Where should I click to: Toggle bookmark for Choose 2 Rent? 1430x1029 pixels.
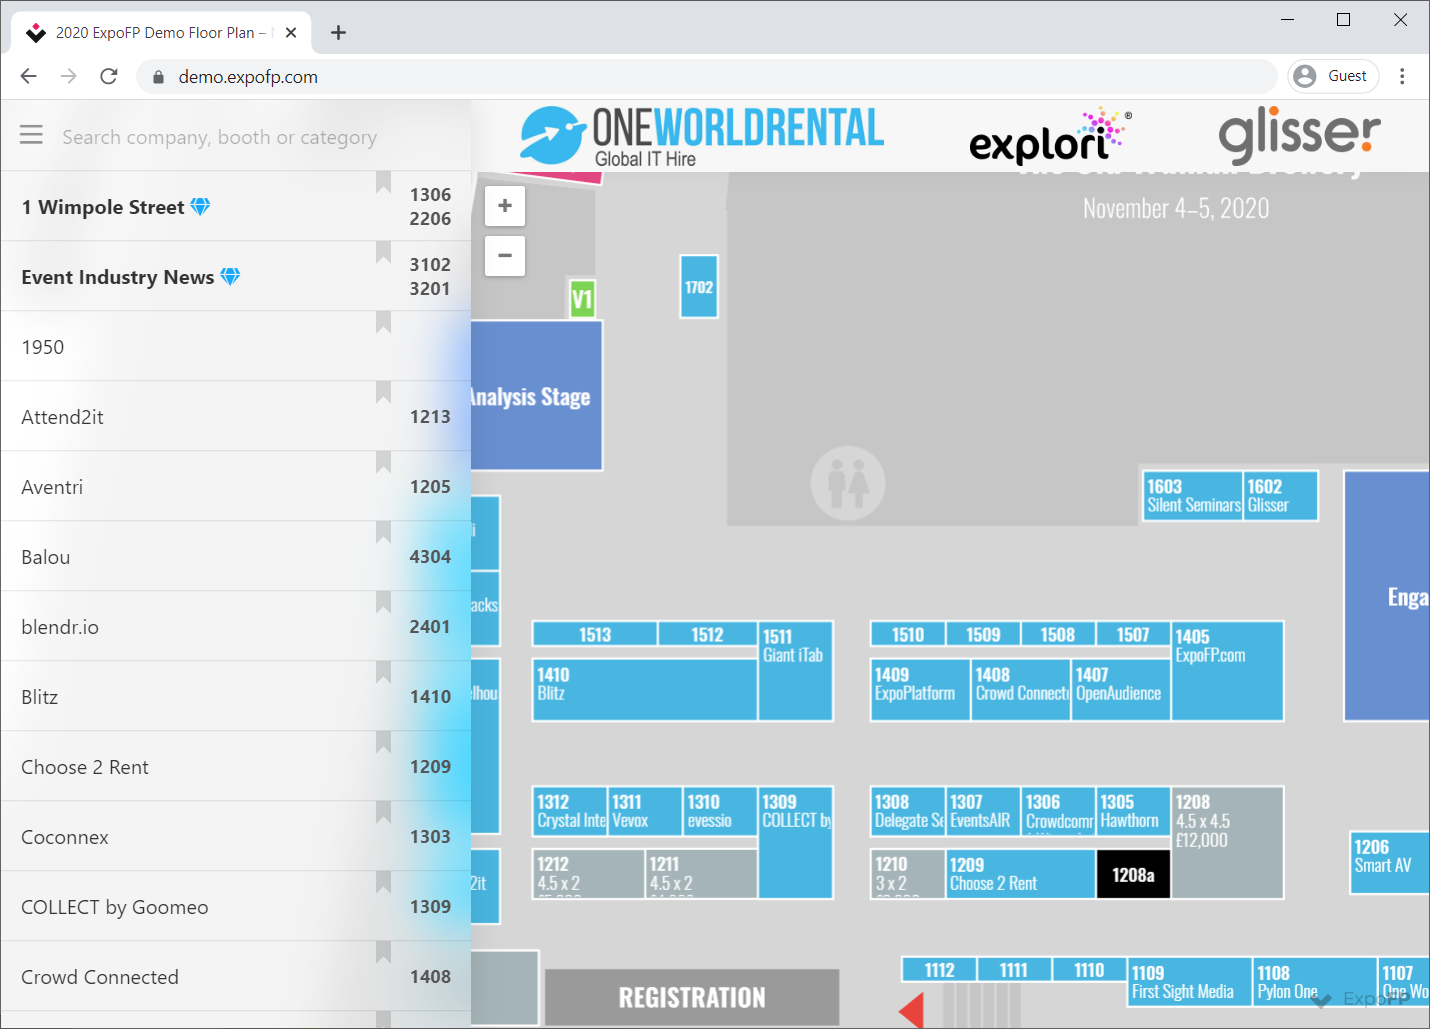383,743
